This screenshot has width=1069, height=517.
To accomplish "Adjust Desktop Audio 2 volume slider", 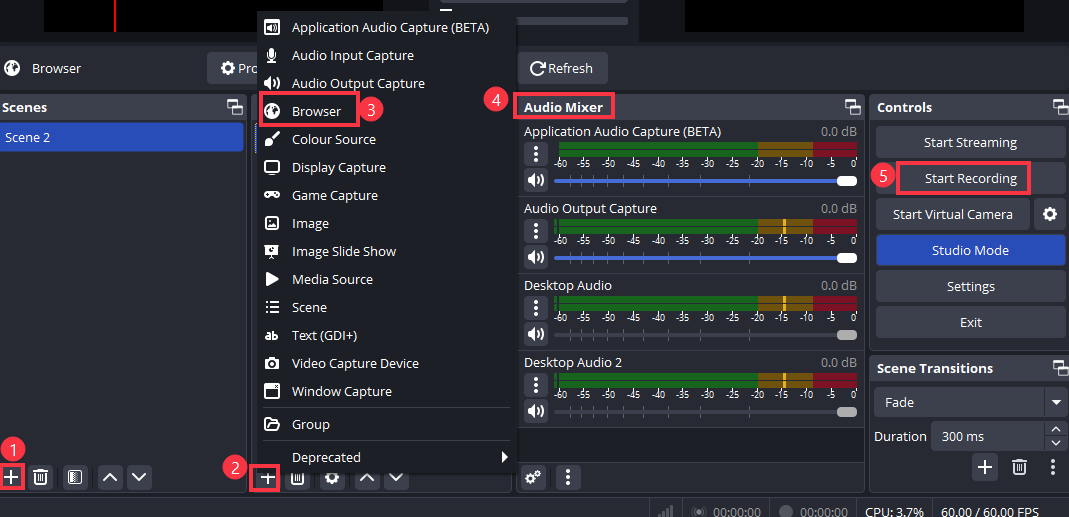I will coord(706,412).
